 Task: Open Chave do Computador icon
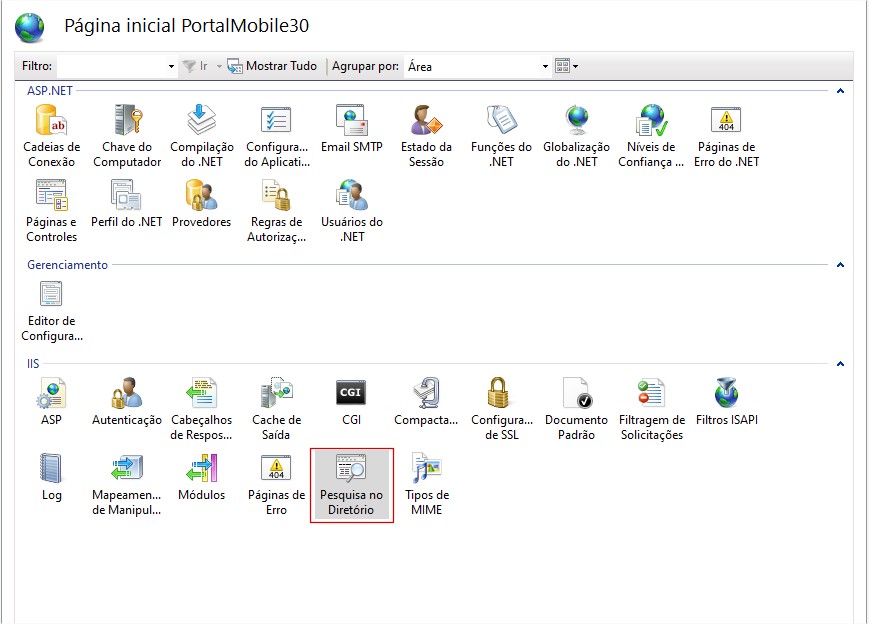(127, 136)
